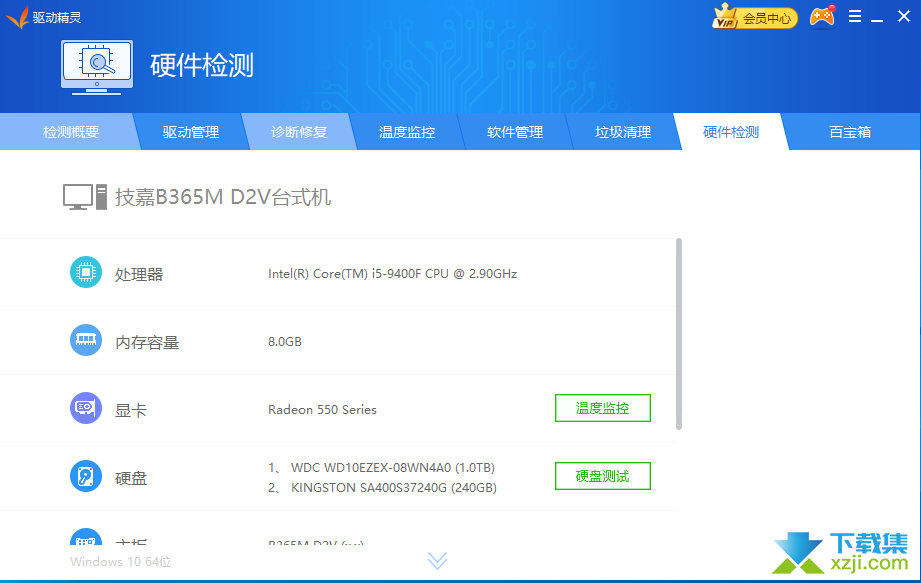The image size is (921, 583).
Task: Select the Intel Core i5-9400F CPU text
Action: click(x=392, y=274)
